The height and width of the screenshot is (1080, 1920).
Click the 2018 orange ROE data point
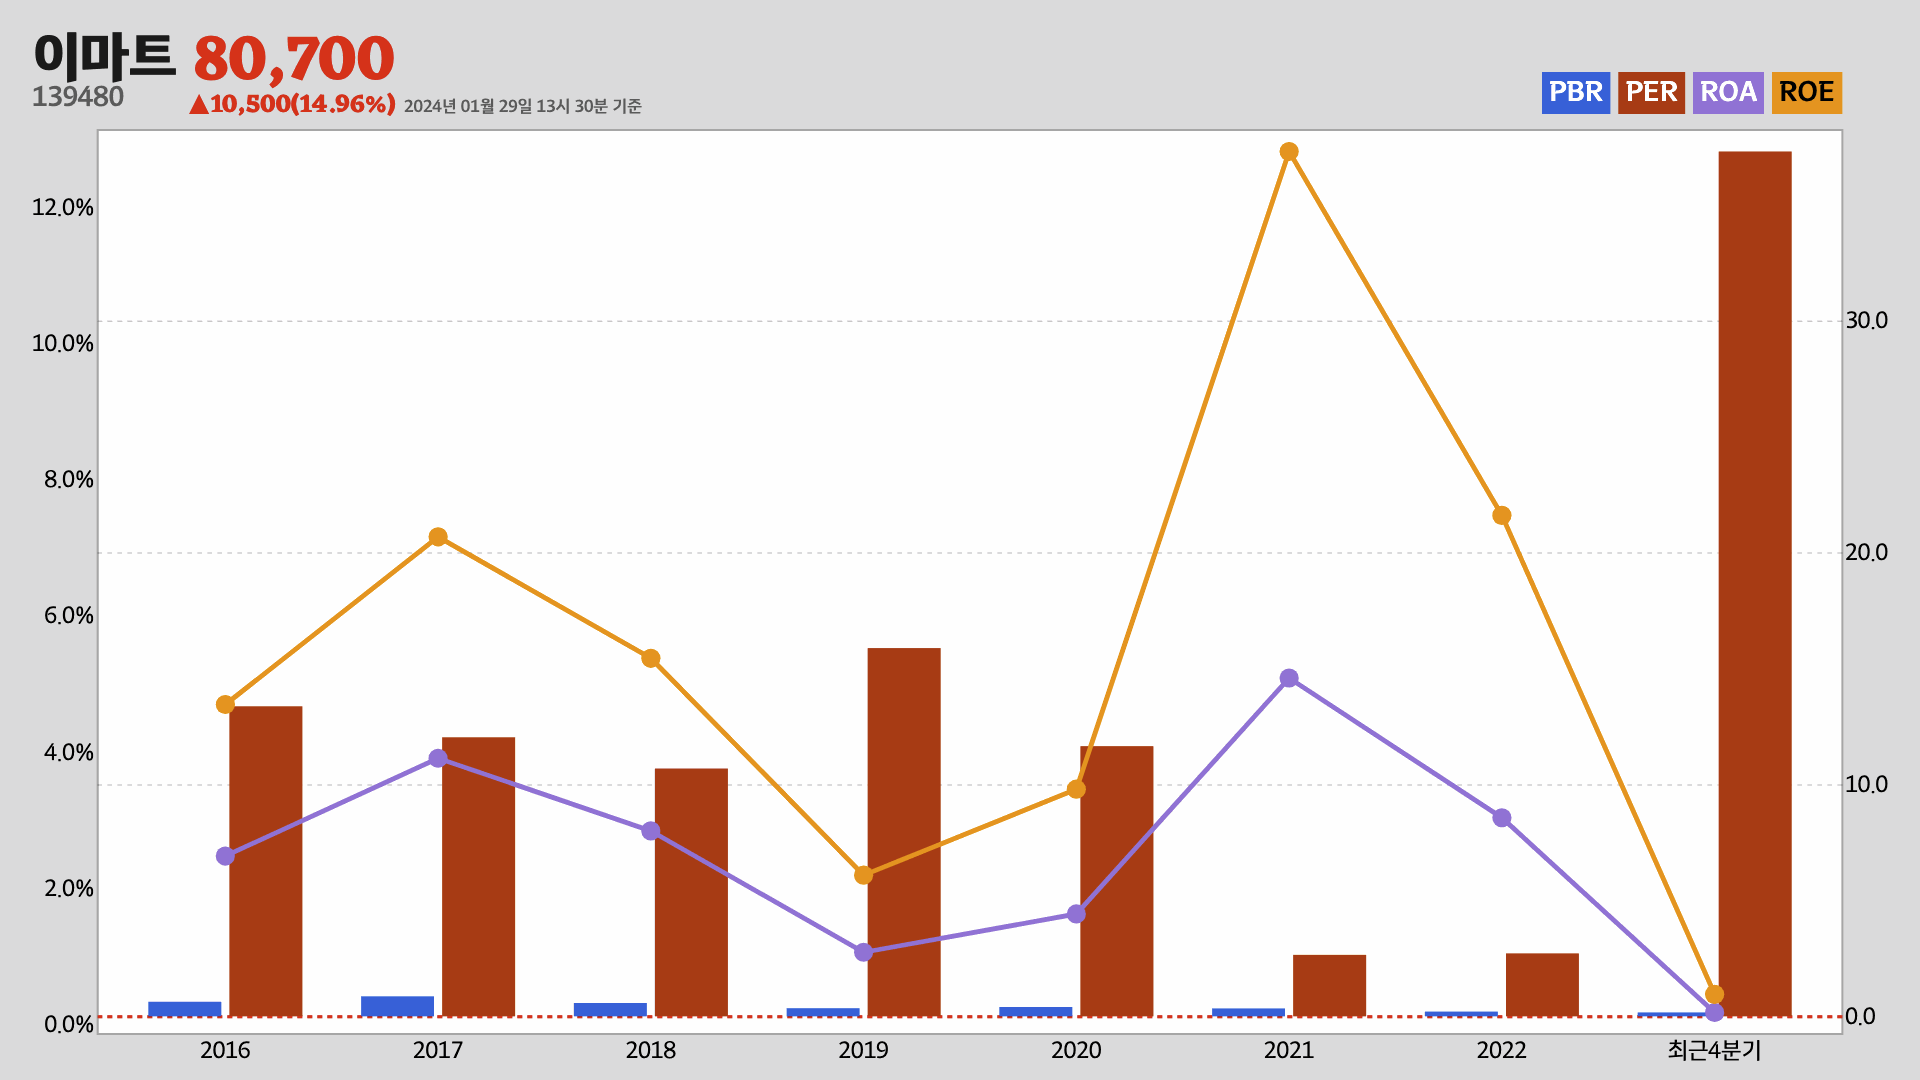tap(651, 658)
